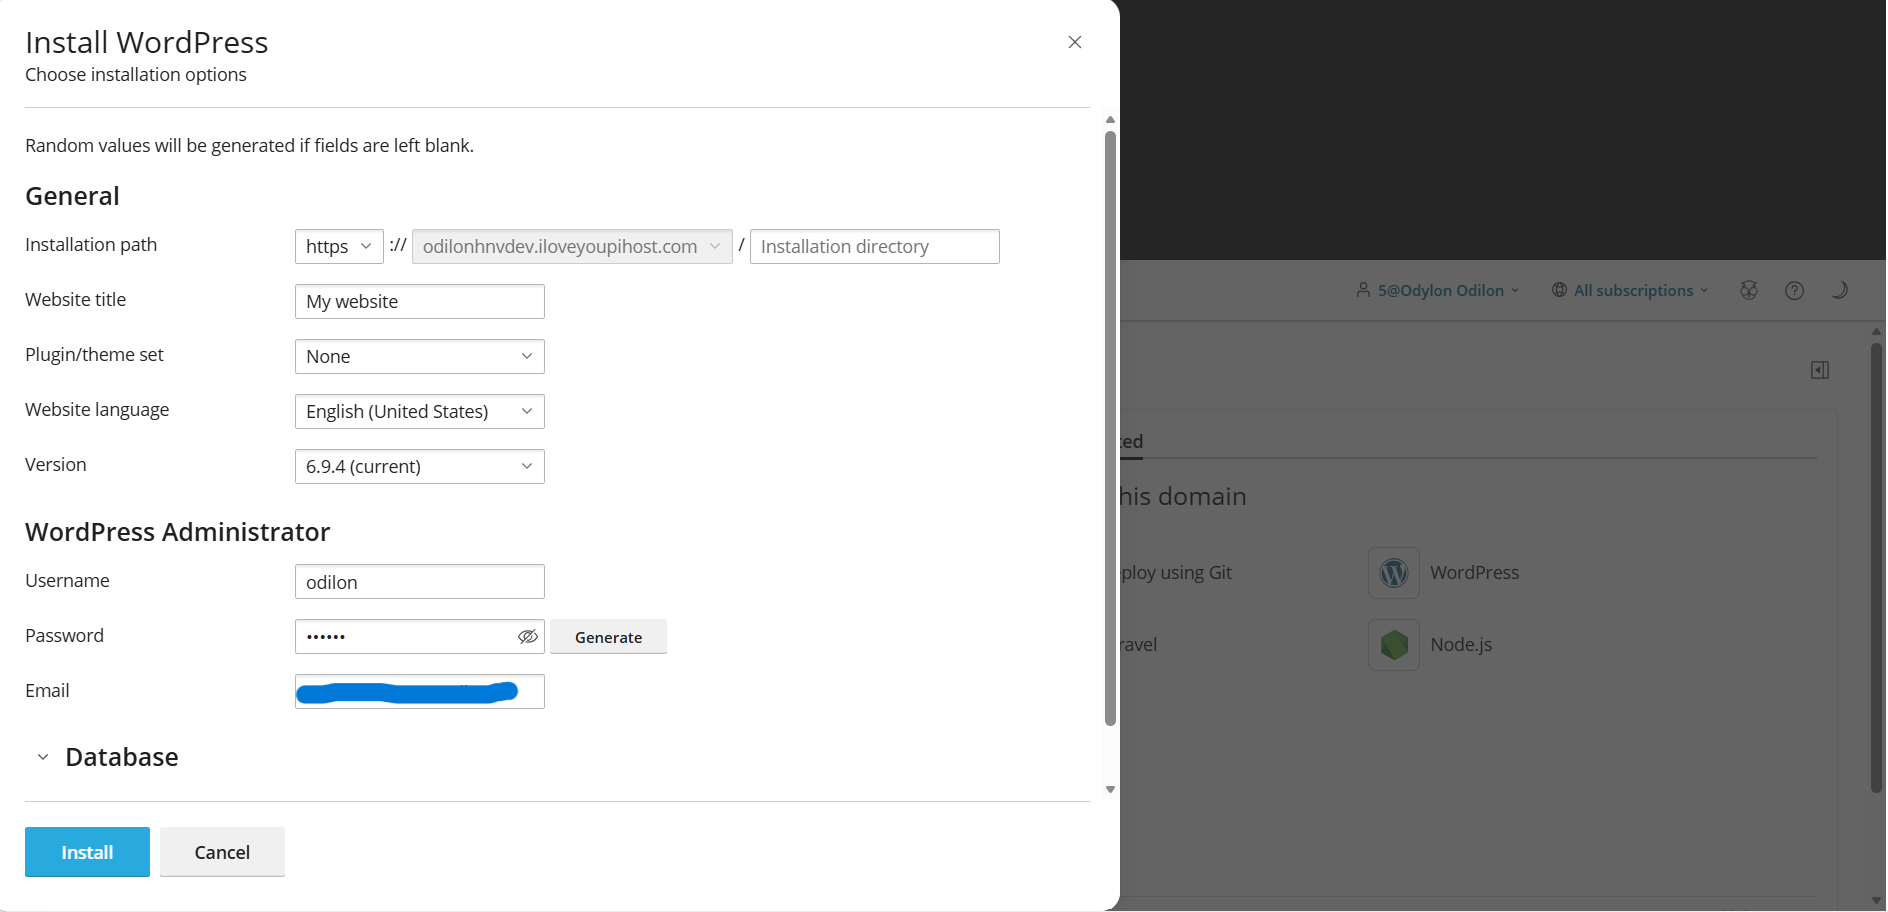Screen dimensions: 1888x912
Task: Click the Node.js hexagon icon
Action: pyautogui.click(x=1393, y=645)
